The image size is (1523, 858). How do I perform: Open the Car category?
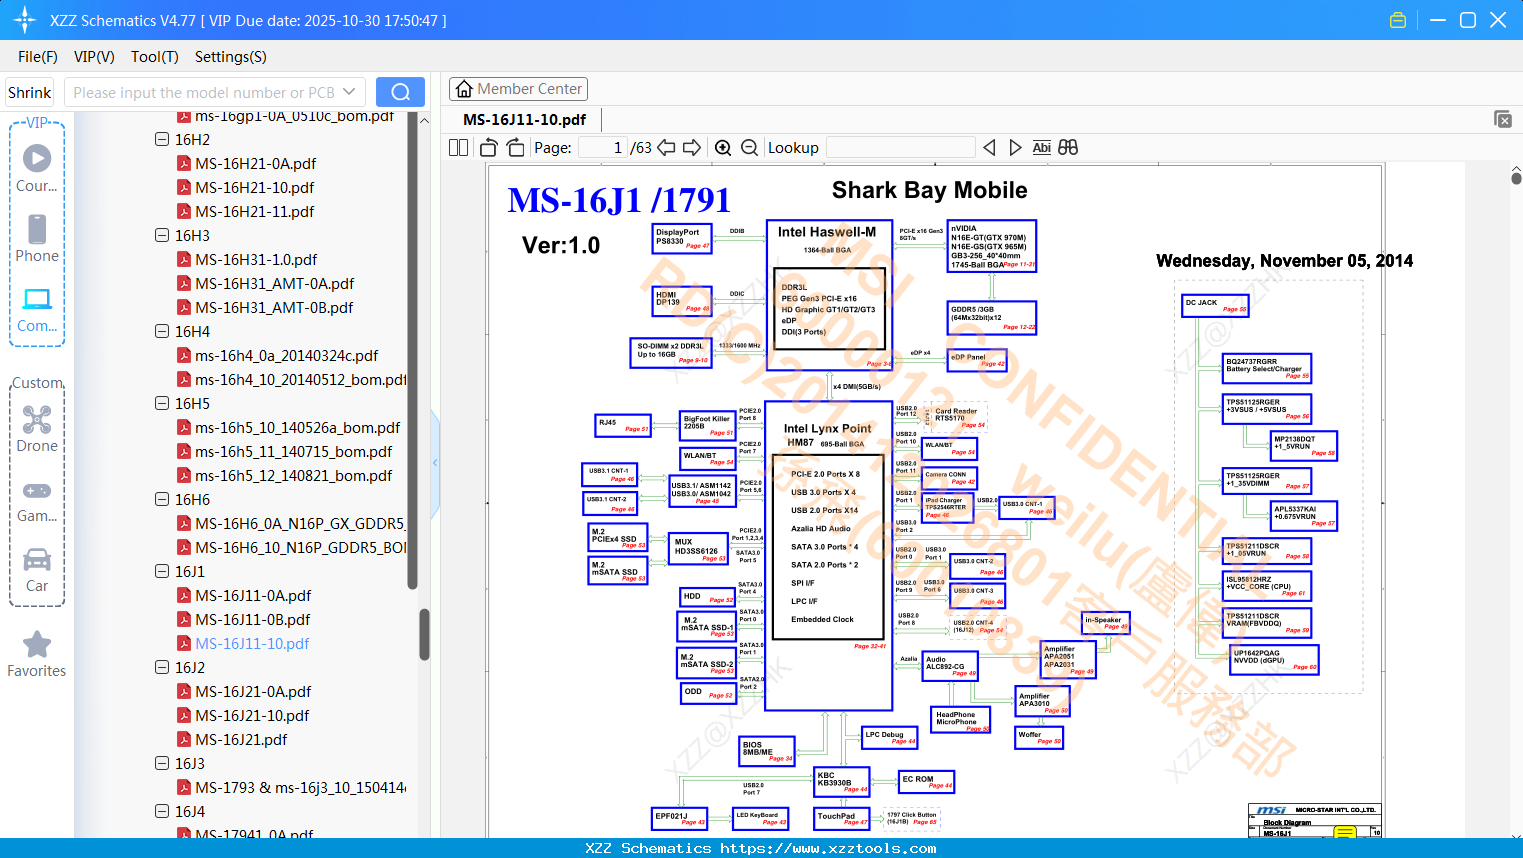point(37,569)
